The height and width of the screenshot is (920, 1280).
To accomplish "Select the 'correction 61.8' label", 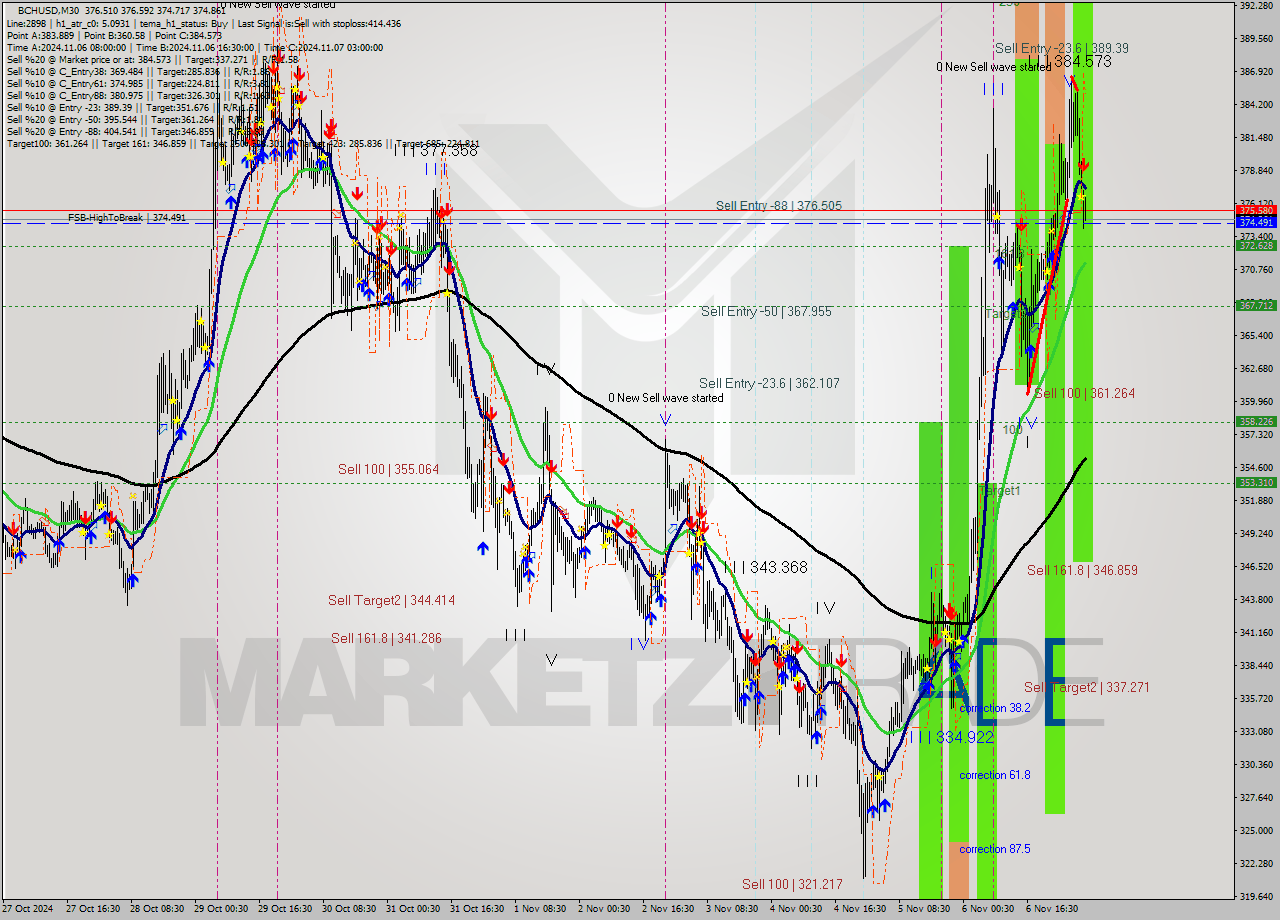I will [x=994, y=775].
